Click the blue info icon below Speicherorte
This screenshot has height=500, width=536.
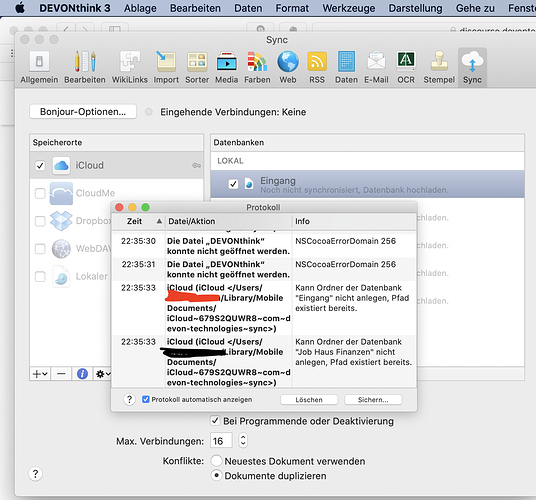pyautogui.click(x=82, y=374)
